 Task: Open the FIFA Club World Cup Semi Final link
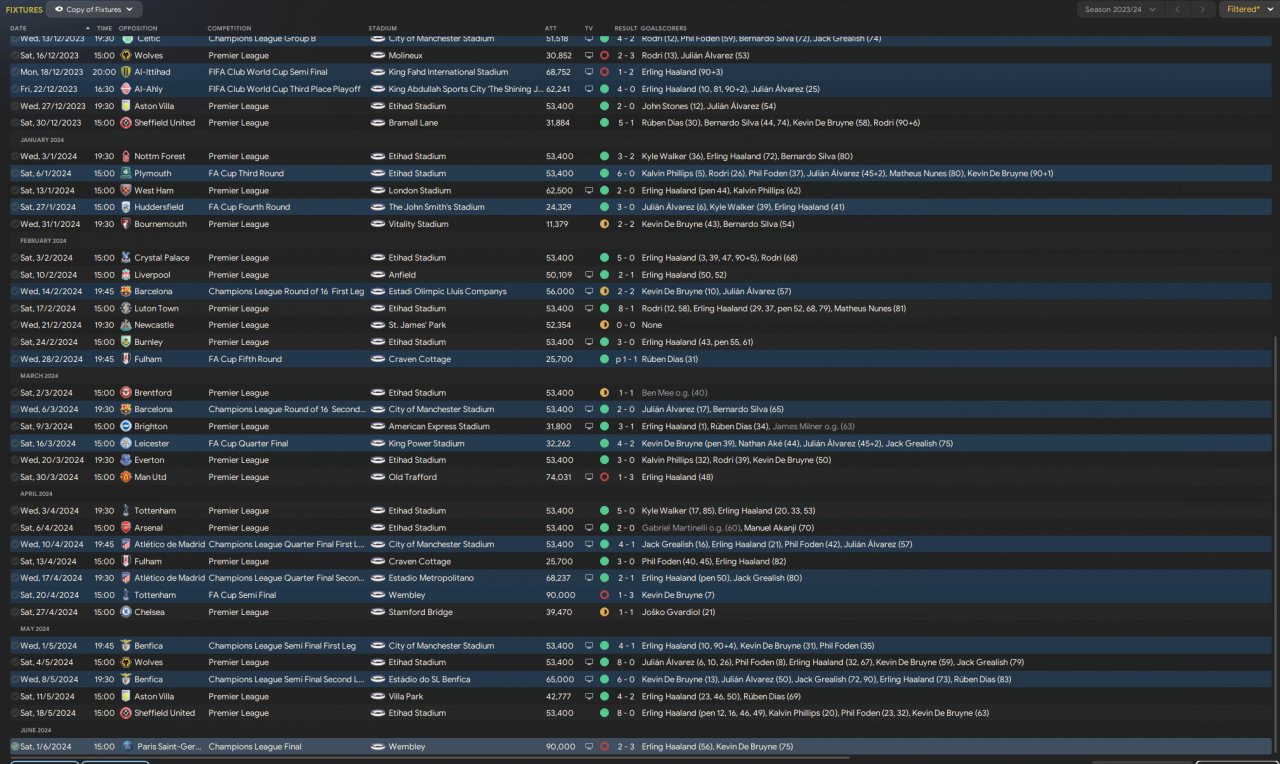pos(267,73)
